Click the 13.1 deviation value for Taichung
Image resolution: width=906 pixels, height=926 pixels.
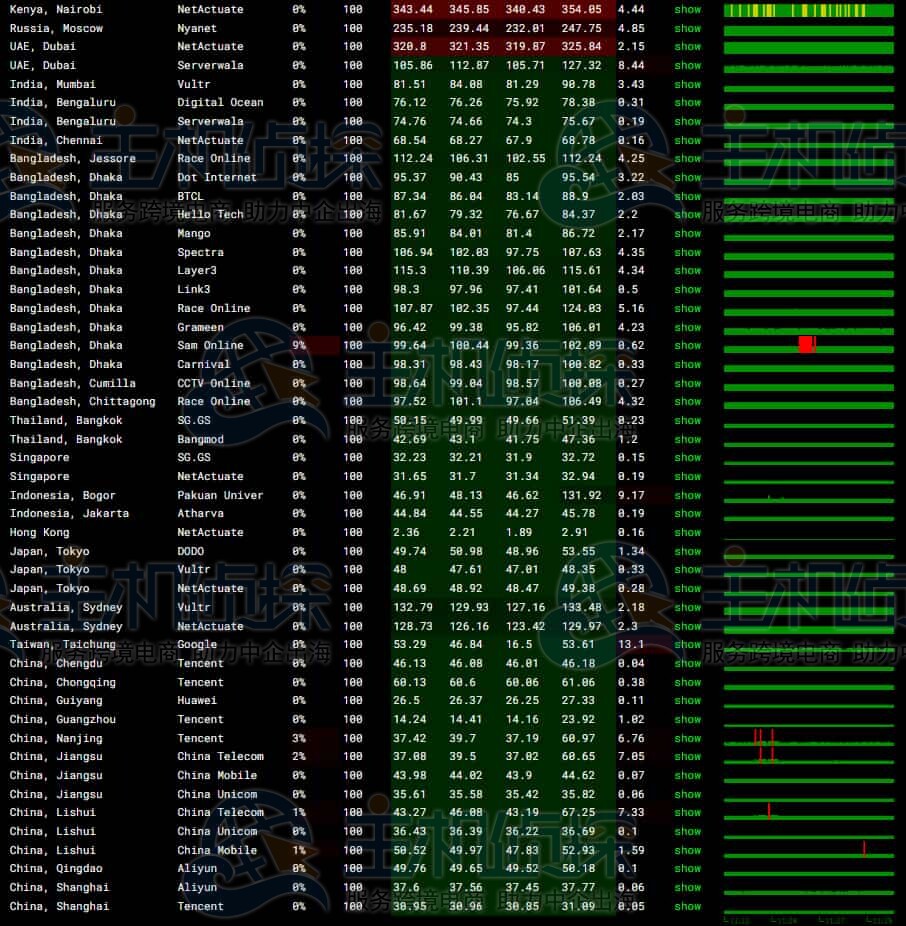tap(631, 644)
